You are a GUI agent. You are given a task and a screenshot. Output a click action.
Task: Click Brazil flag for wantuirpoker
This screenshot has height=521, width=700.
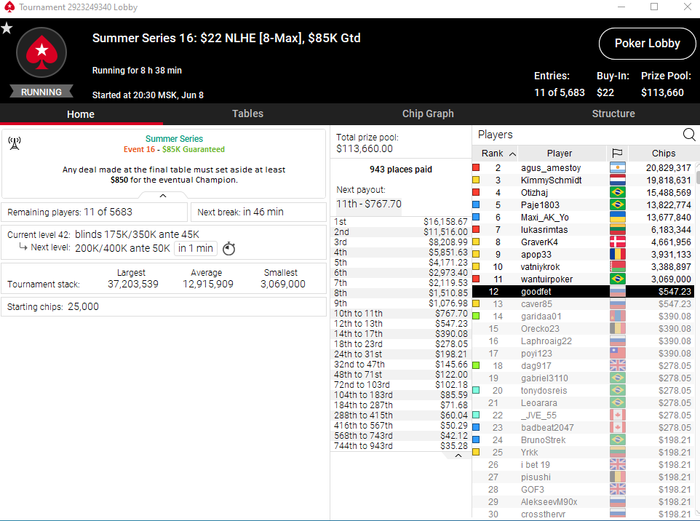[x=617, y=279]
